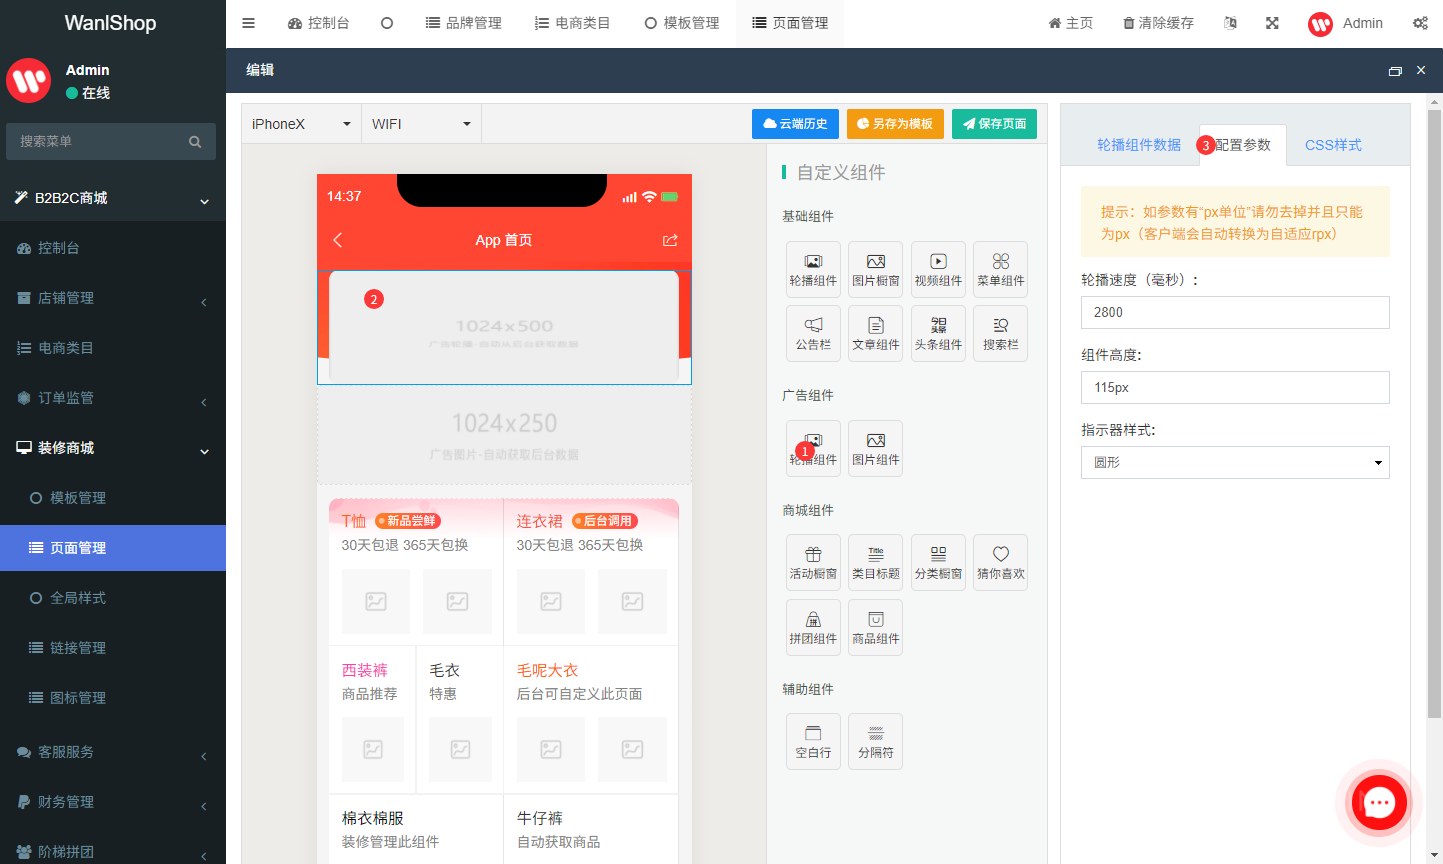Add the 活动橱窗 component
The image size is (1443, 864).
click(x=813, y=562)
